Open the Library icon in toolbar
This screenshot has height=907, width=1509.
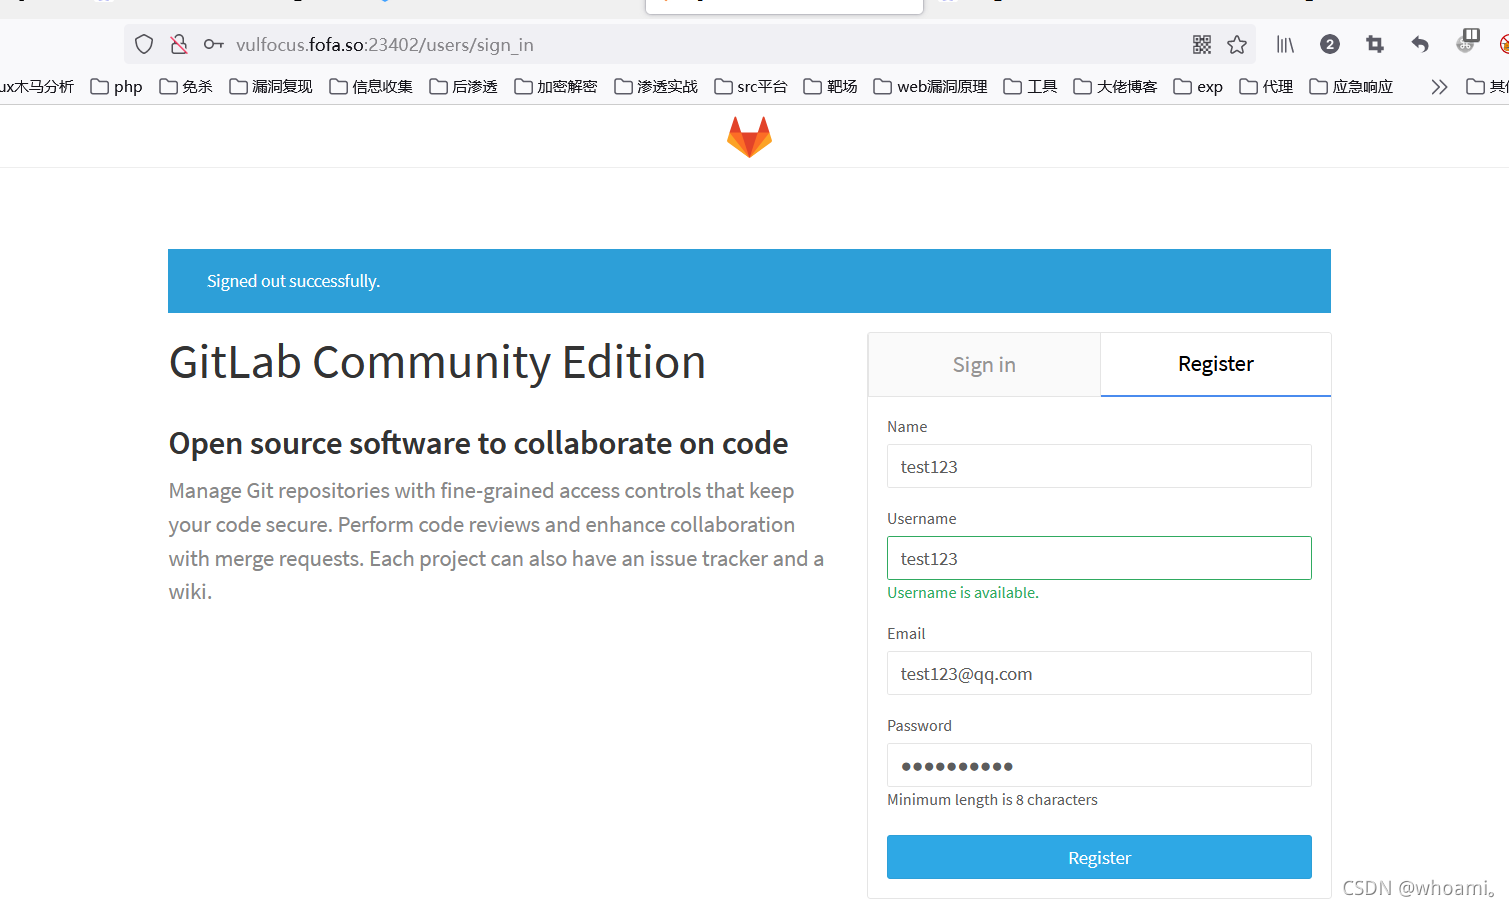[1285, 44]
